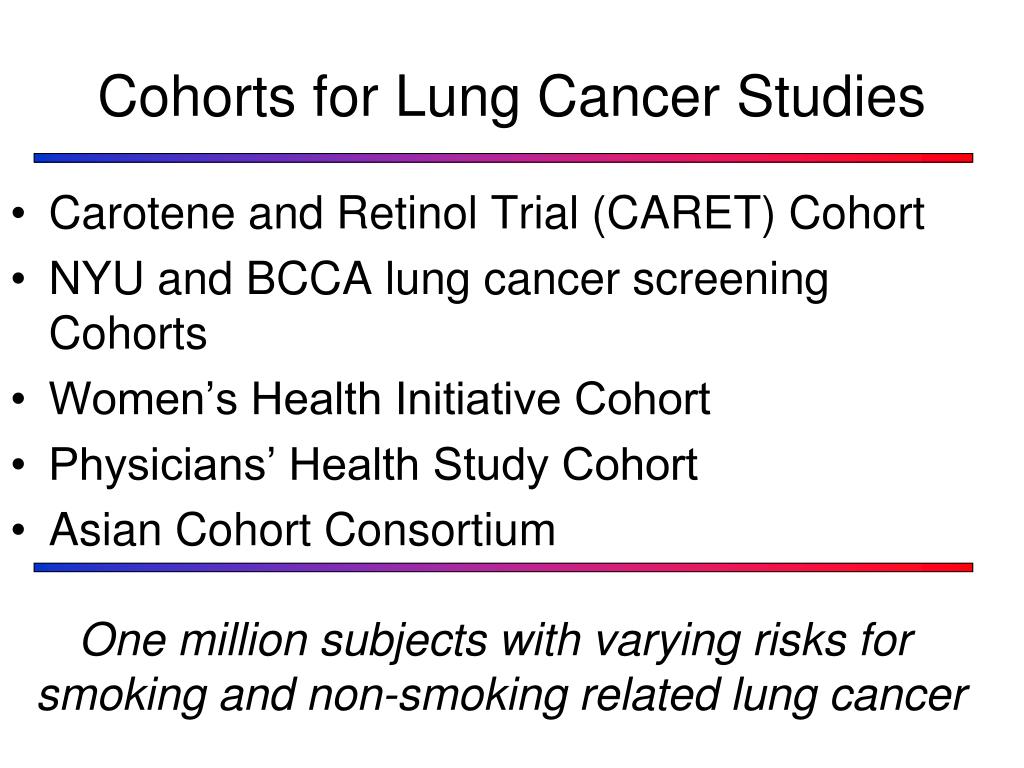Click the word Studies in the title

coord(831,97)
